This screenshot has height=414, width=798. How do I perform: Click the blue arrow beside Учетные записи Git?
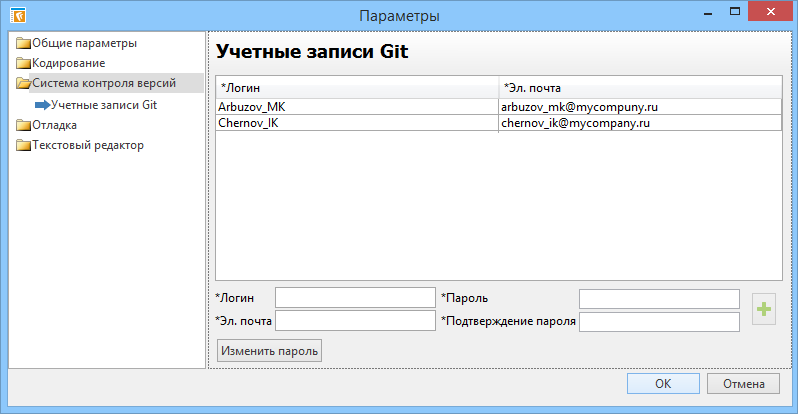click(x=41, y=104)
